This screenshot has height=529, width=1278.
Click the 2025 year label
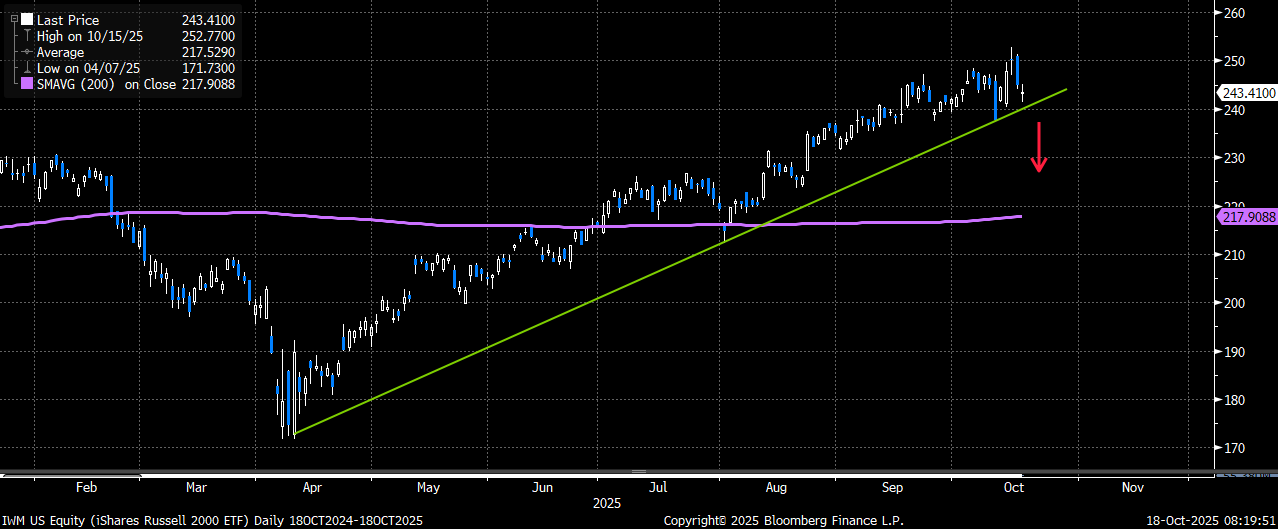(x=607, y=502)
